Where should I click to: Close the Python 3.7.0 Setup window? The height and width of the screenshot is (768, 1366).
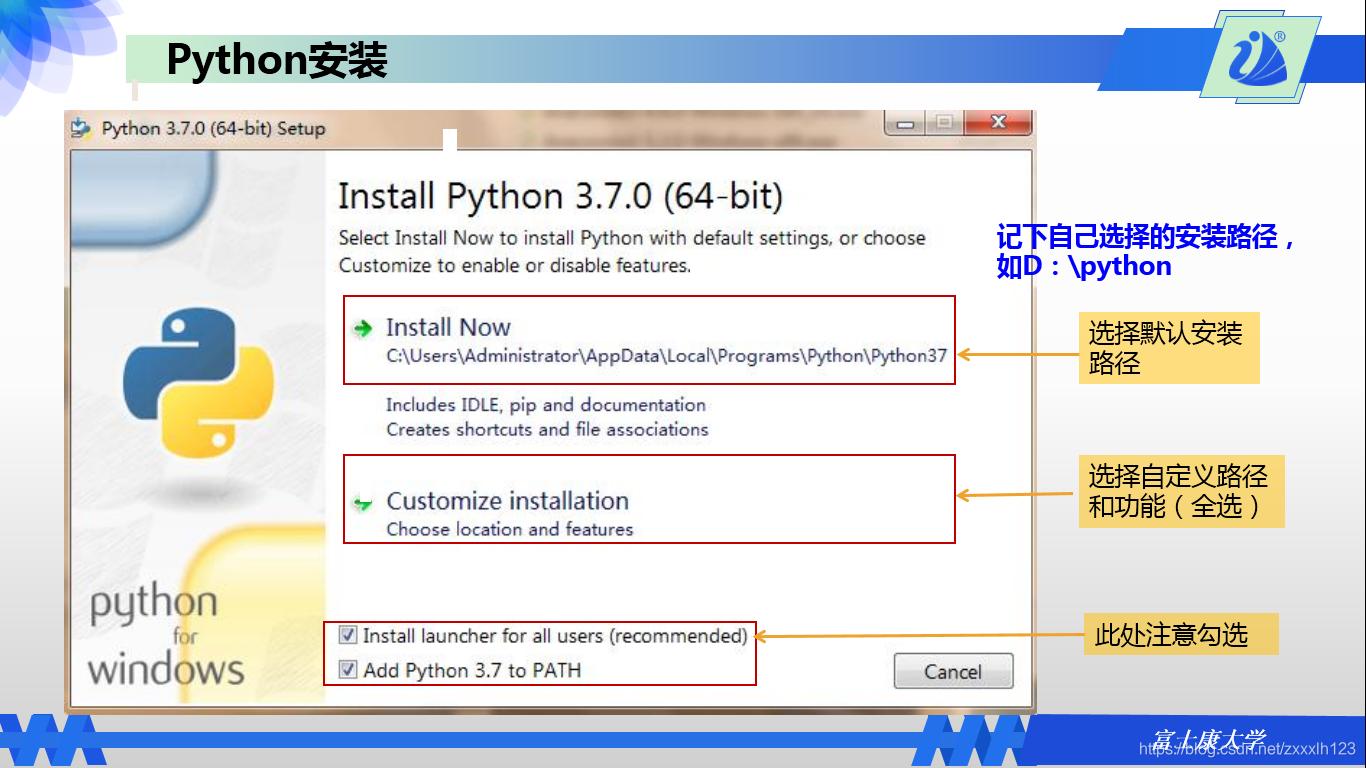[x=997, y=124]
